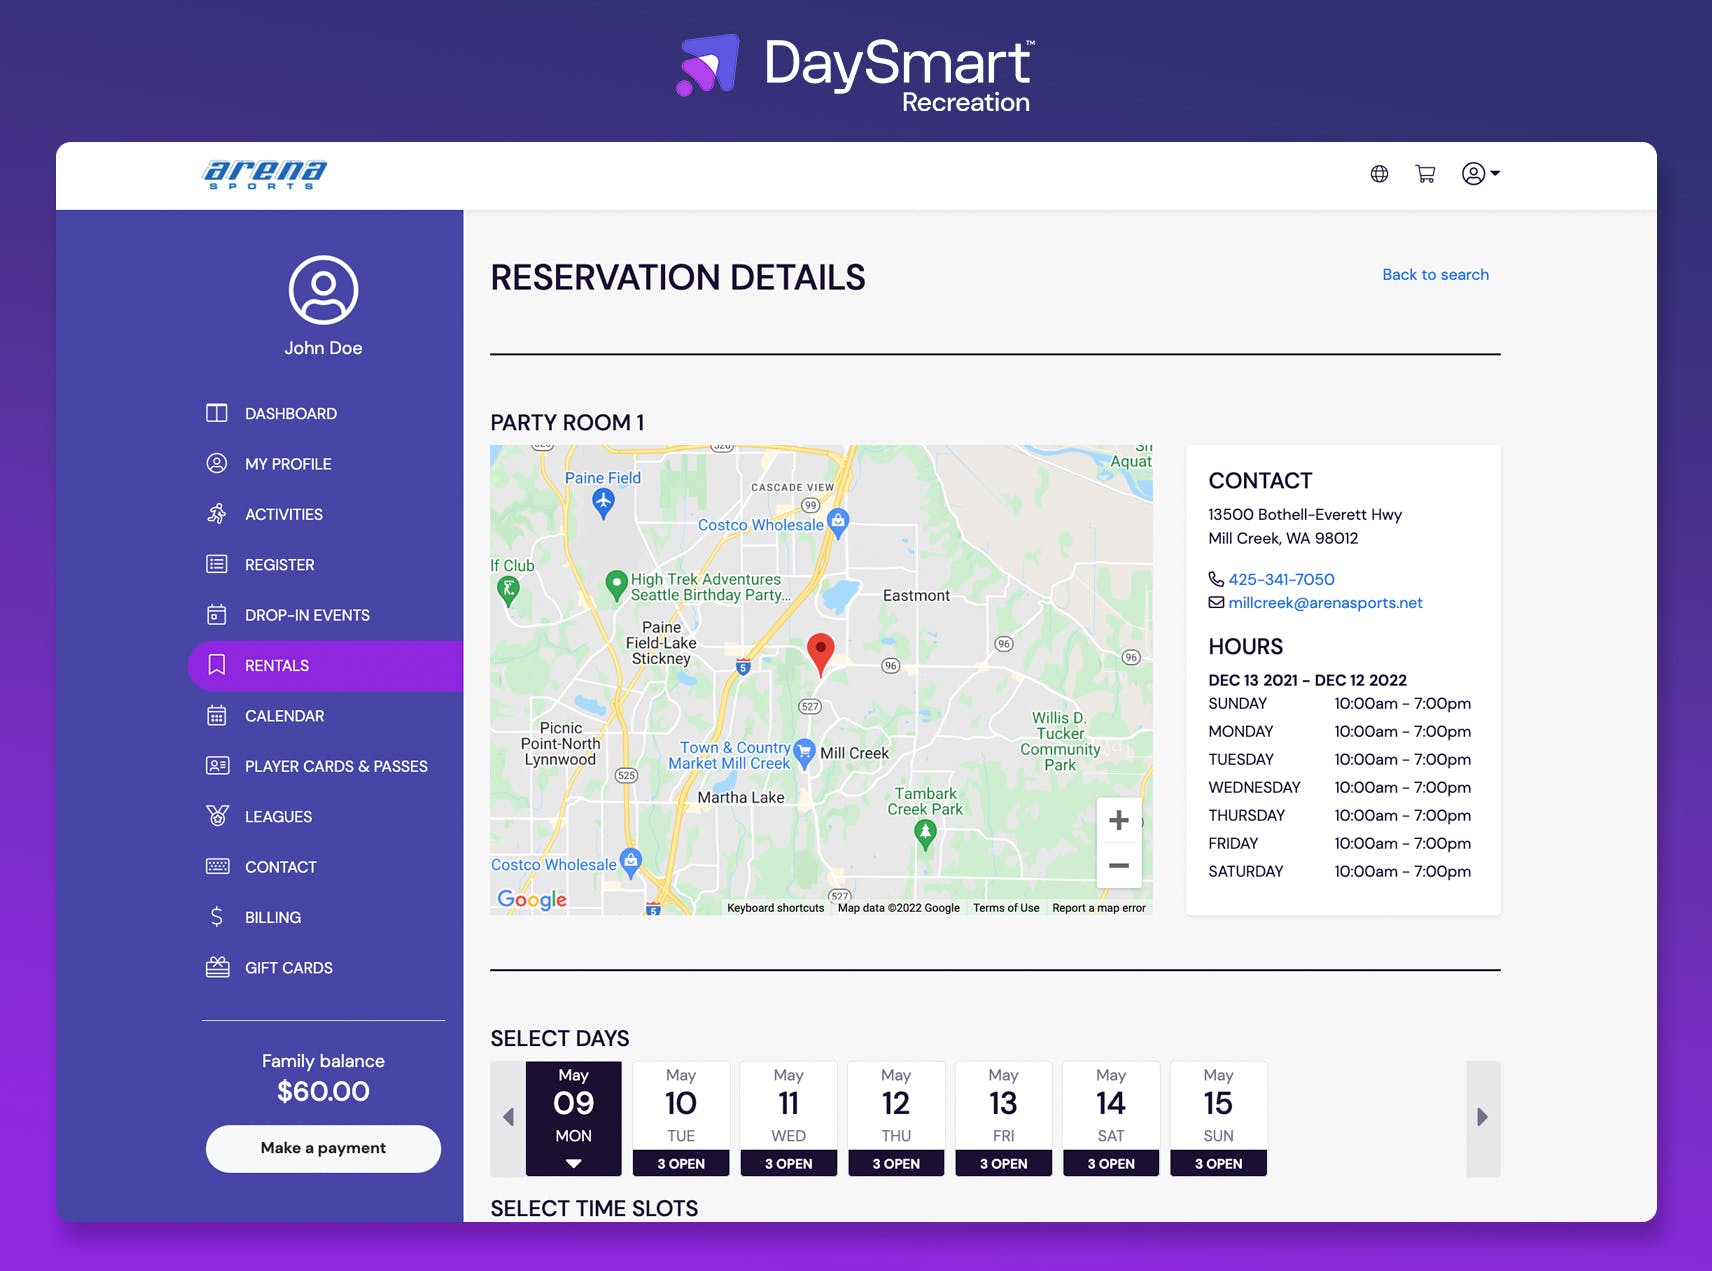Zoom in on the map
The width and height of the screenshot is (1712, 1271).
[x=1119, y=820]
